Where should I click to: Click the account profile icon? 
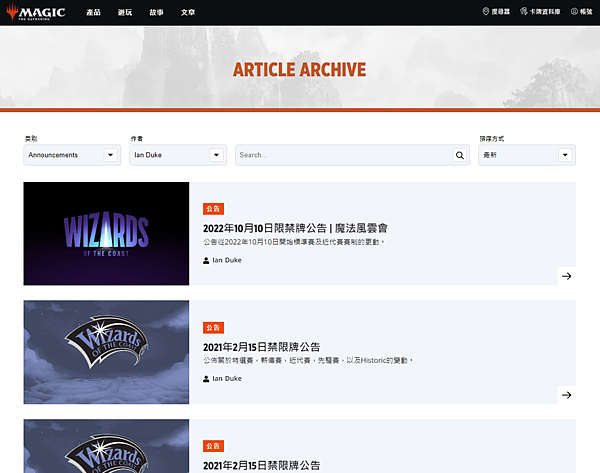coord(574,11)
